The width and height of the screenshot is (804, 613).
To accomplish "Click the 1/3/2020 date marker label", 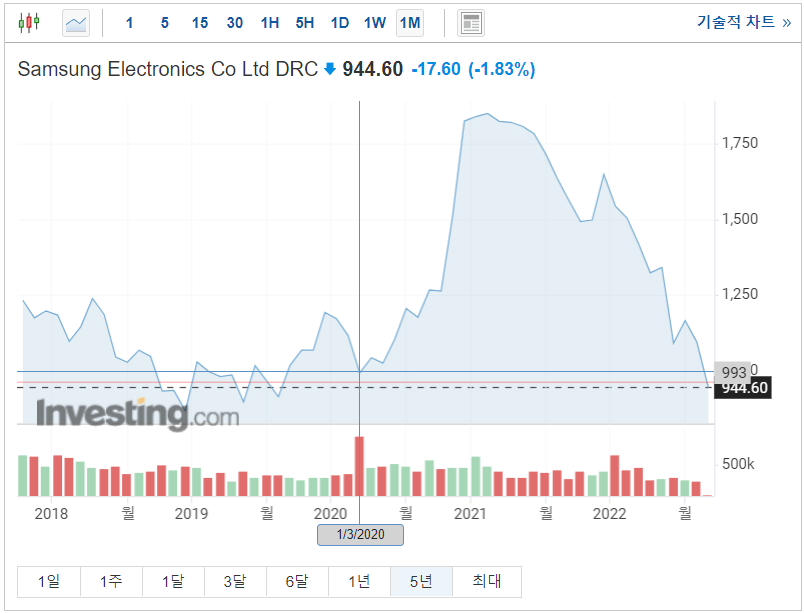I will 360,535.
